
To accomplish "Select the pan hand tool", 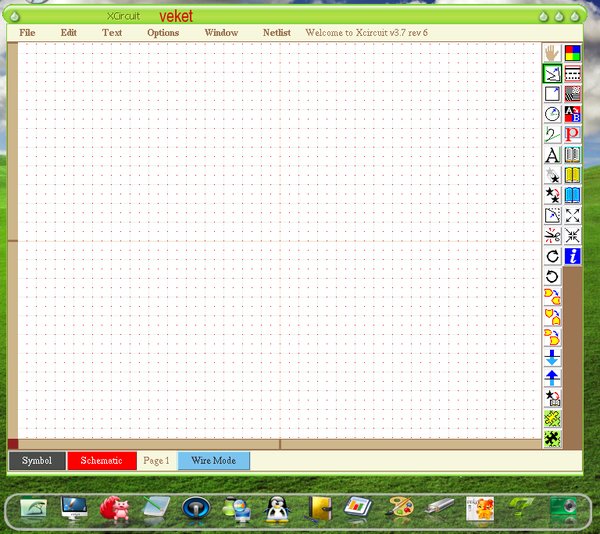I will click(x=552, y=53).
